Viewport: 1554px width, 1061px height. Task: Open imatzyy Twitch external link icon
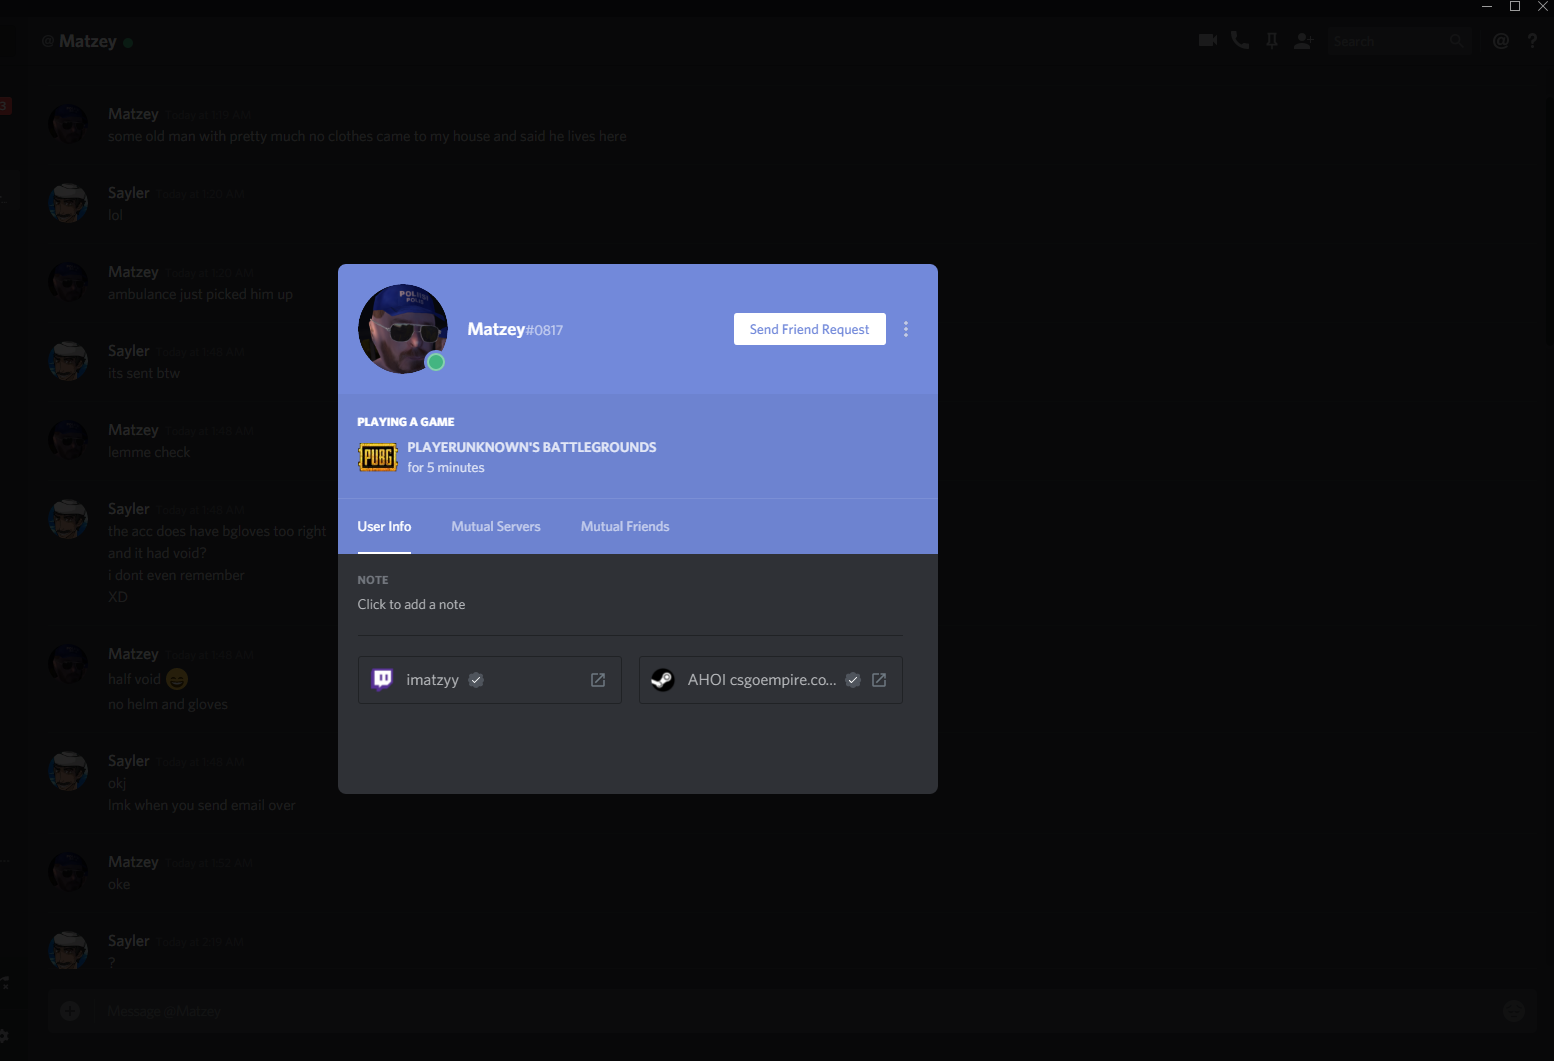click(598, 680)
